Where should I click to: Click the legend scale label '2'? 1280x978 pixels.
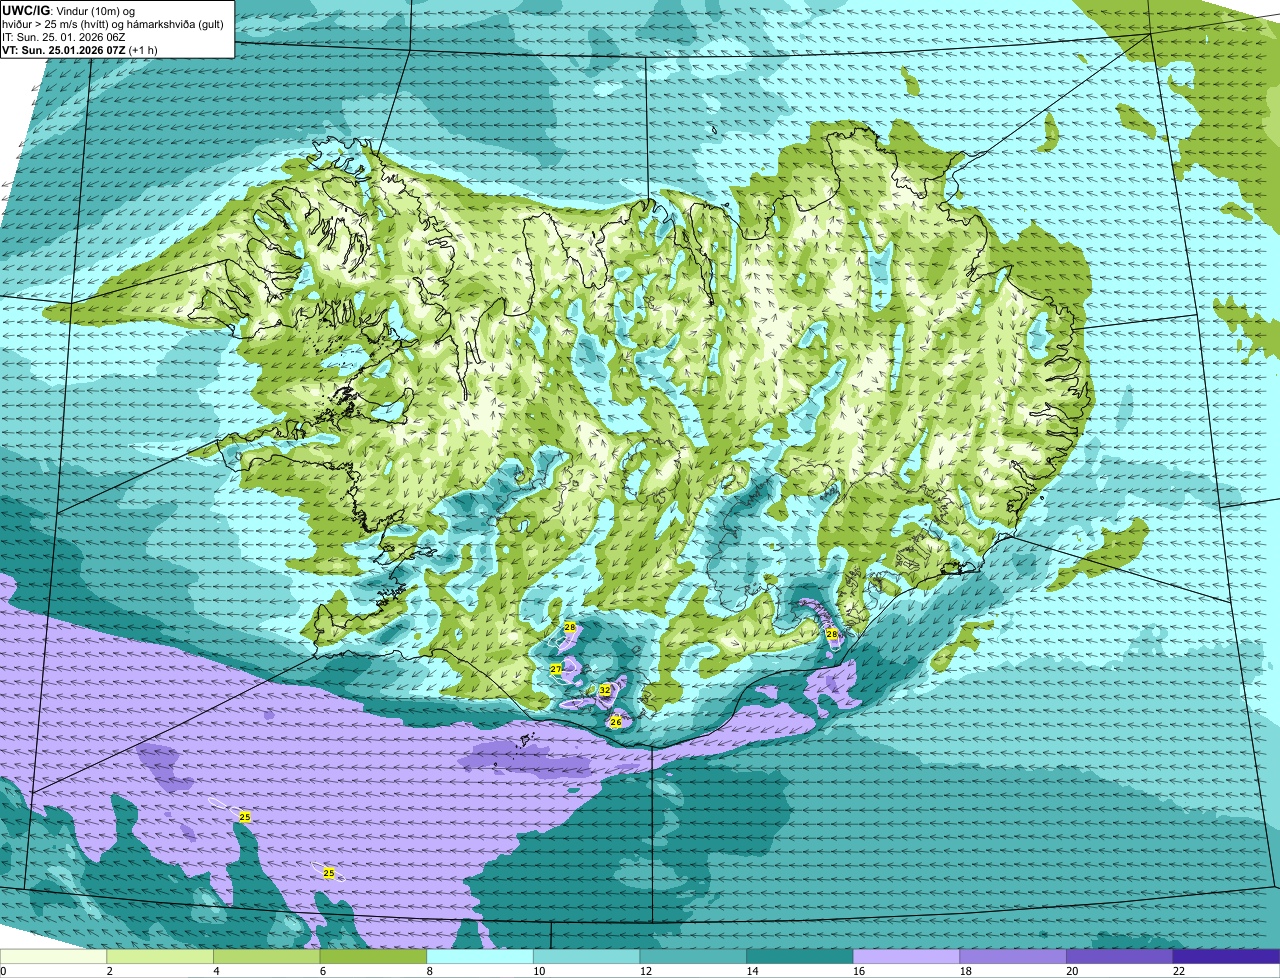tap(109, 971)
